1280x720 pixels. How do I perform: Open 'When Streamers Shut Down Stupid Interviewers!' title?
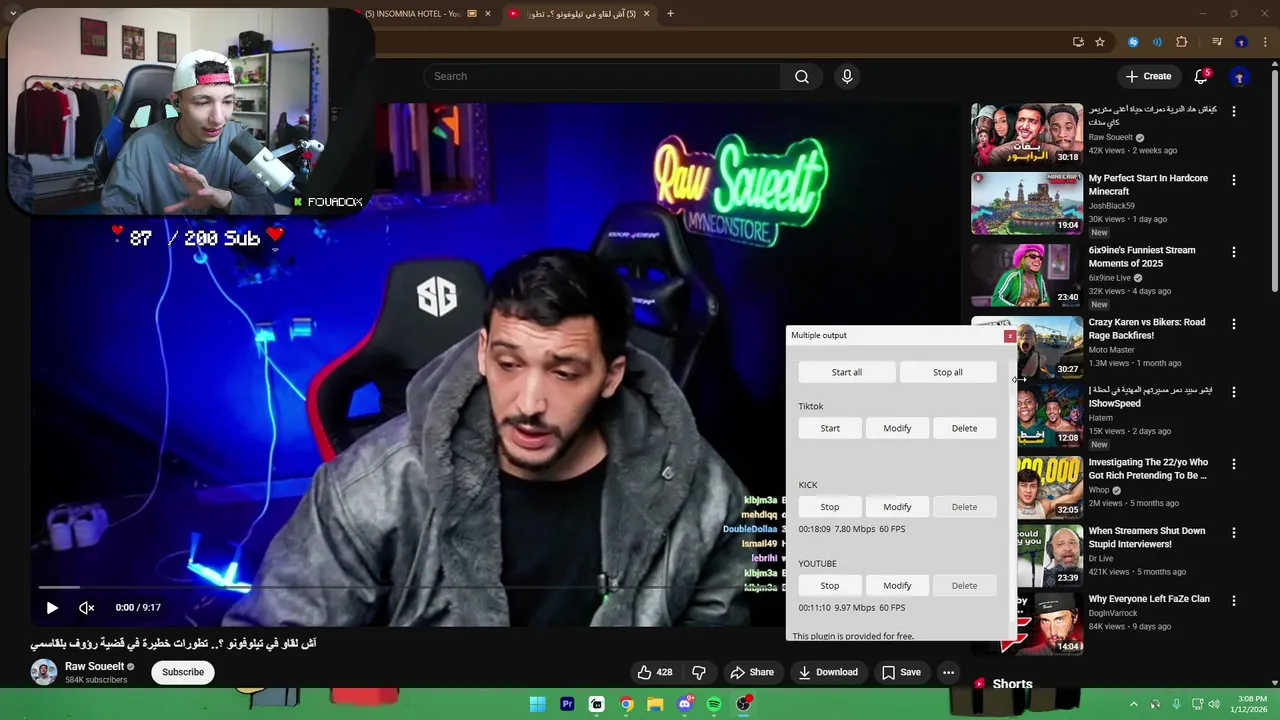(1147, 537)
